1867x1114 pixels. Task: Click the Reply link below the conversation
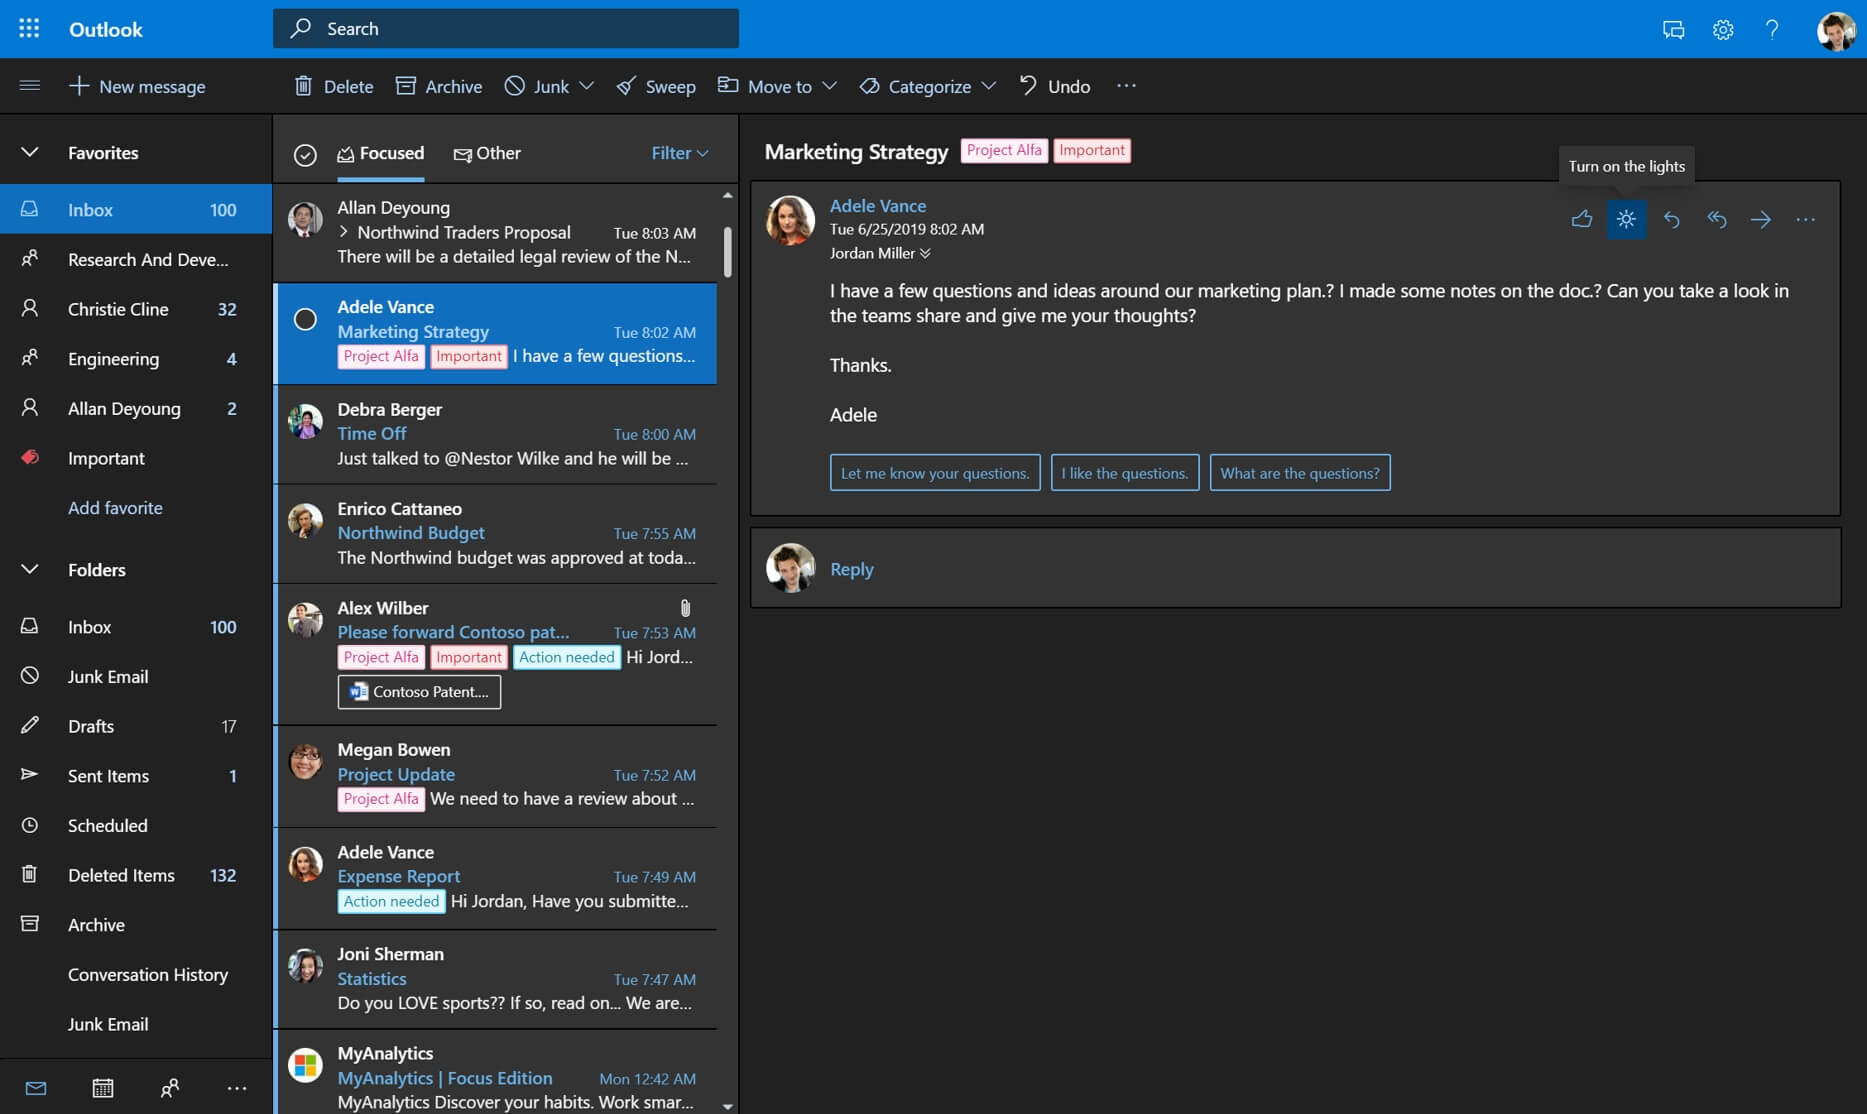[x=851, y=568]
